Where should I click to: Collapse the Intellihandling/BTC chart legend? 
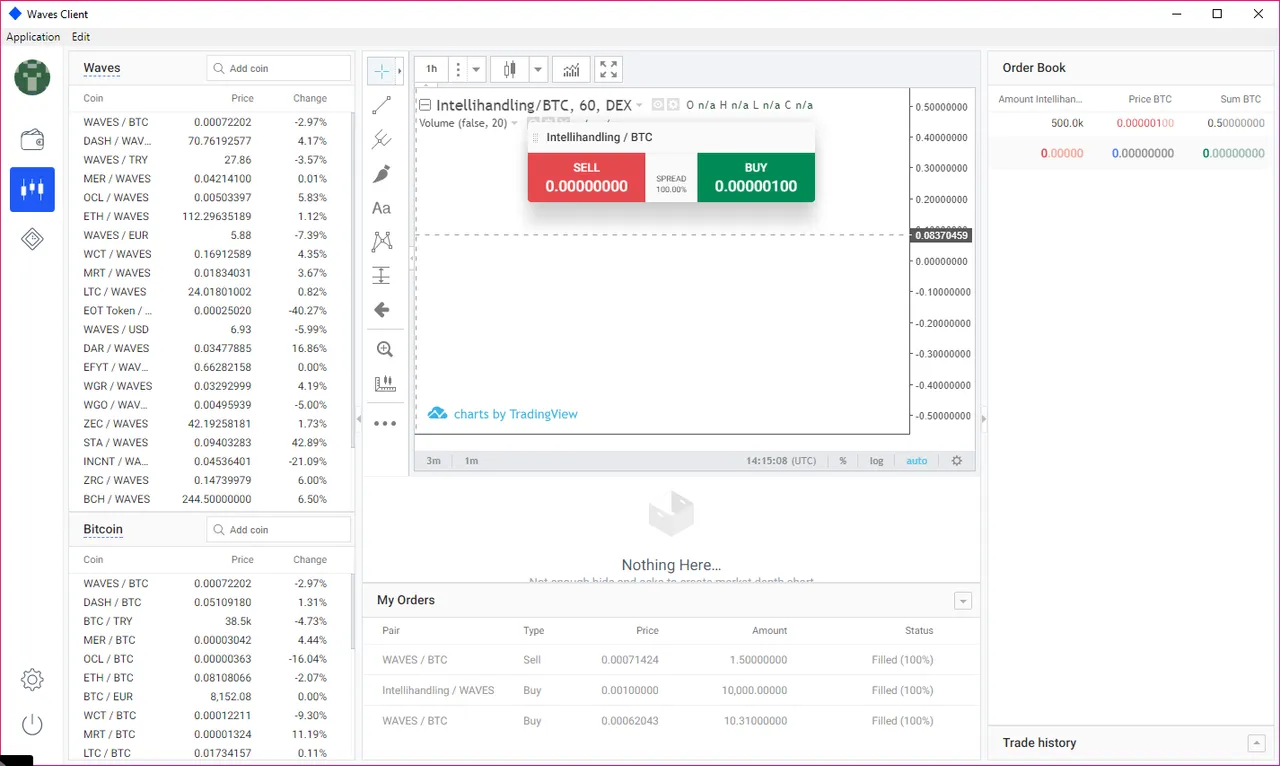425,105
